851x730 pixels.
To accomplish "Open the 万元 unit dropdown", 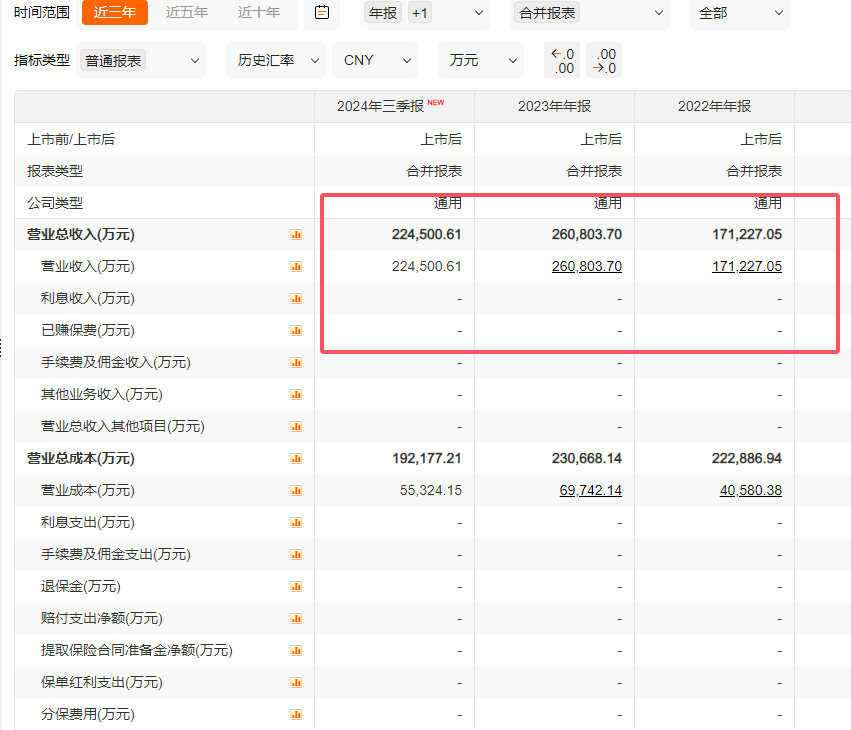I will (480, 61).
